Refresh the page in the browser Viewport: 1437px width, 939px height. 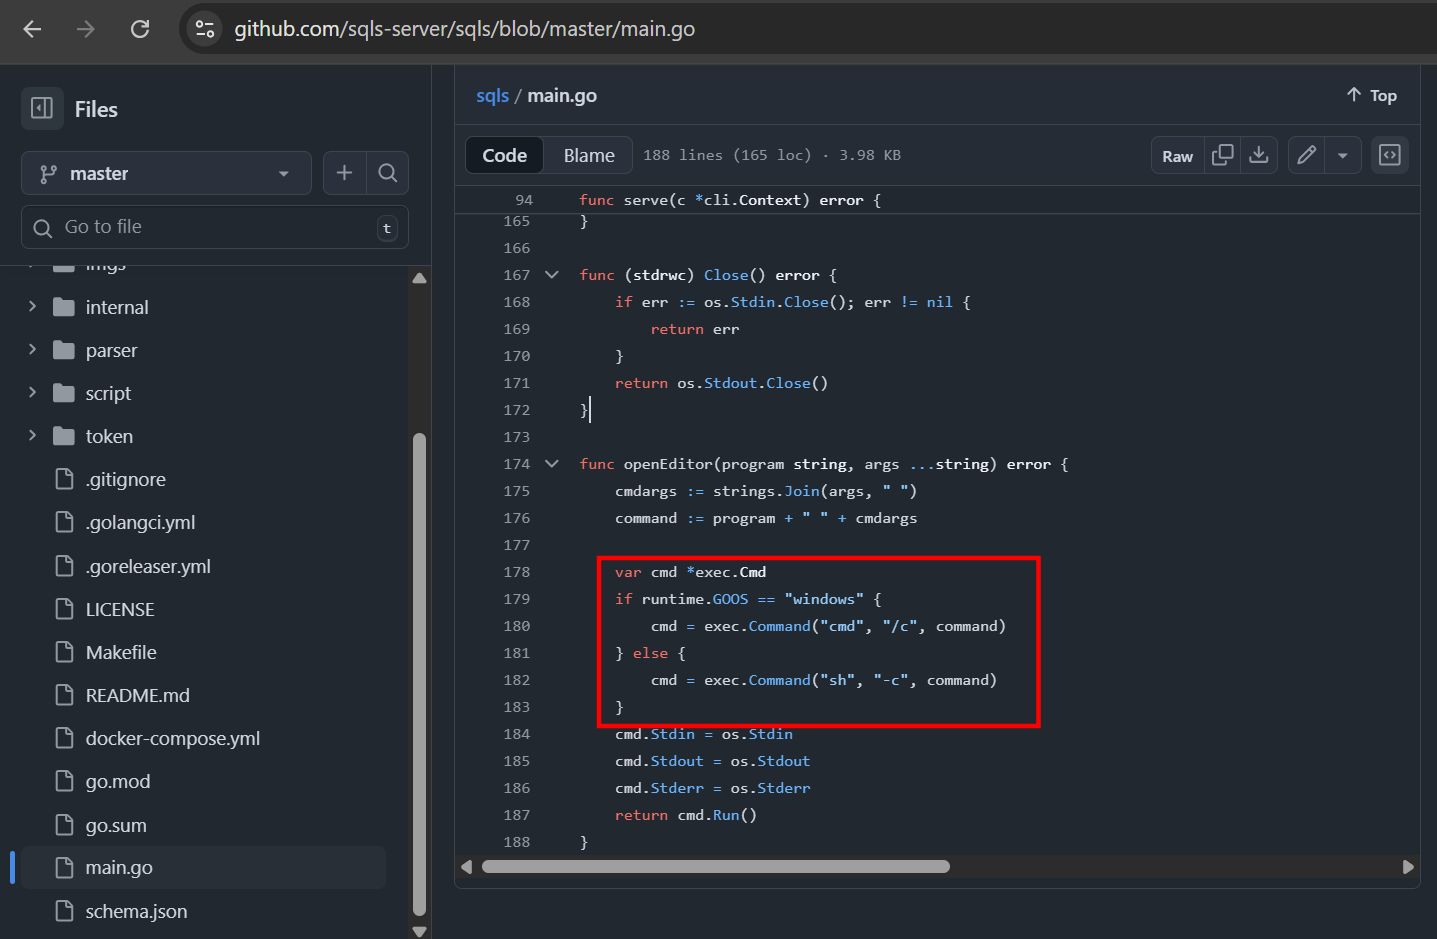click(x=140, y=29)
